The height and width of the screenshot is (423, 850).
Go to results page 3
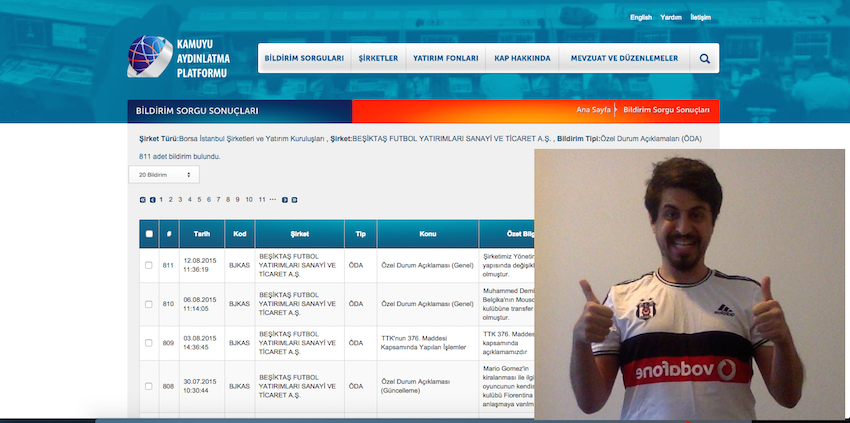pyautogui.click(x=180, y=200)
